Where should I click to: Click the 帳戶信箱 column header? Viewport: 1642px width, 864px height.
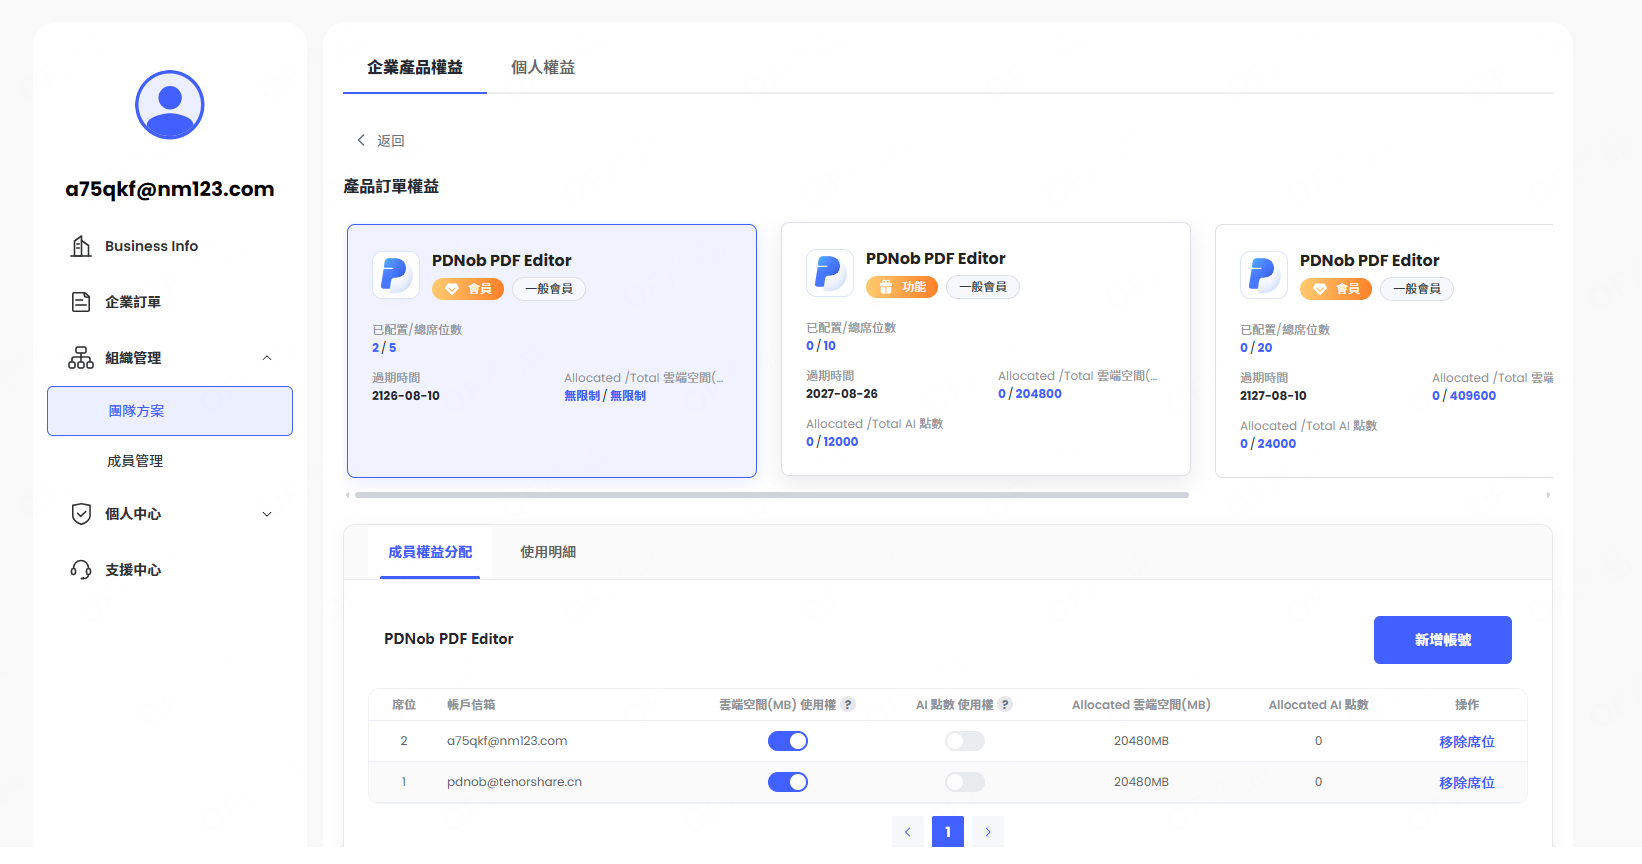[x=471, y=705]
